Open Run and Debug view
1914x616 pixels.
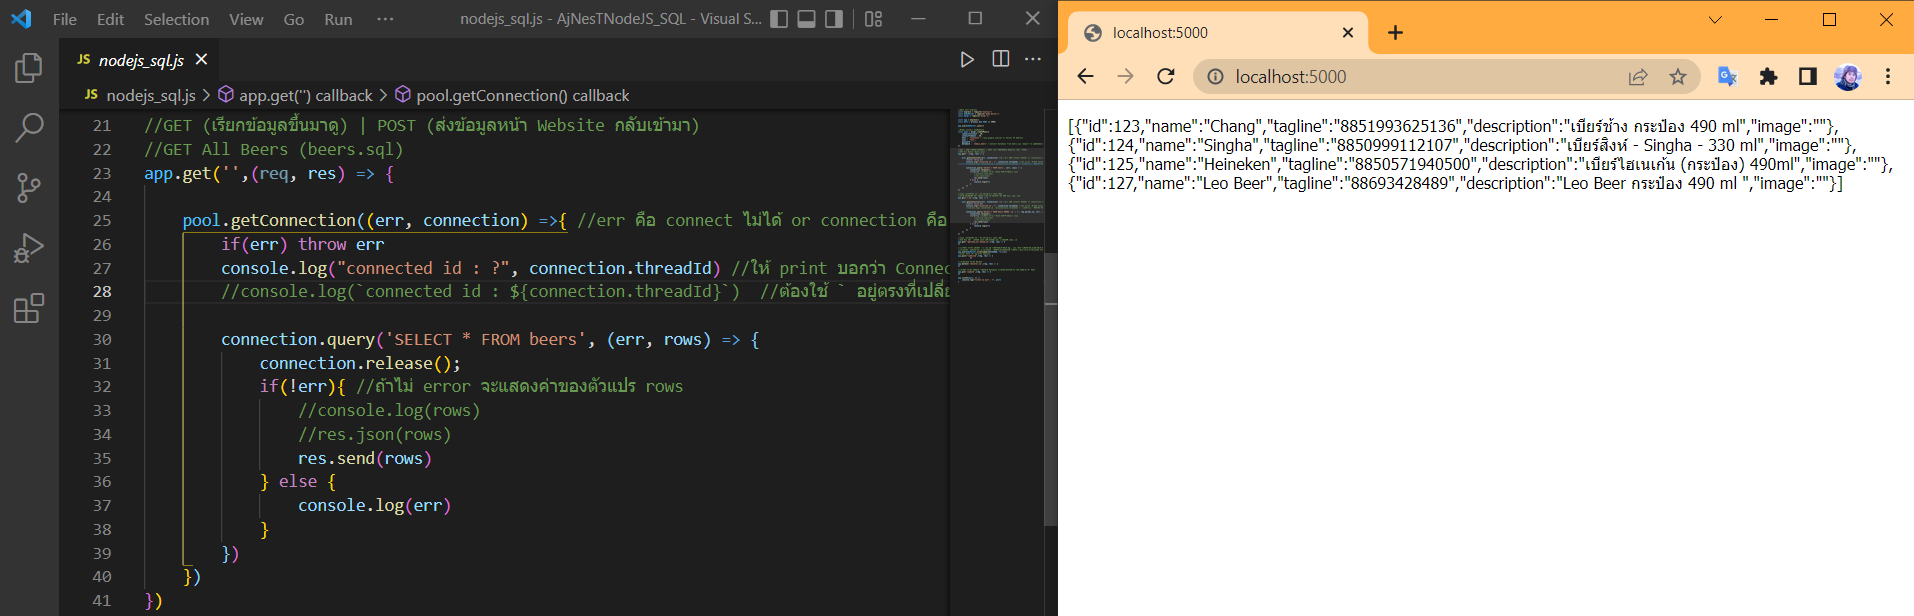pyautogui.click(x=29, y=248)
